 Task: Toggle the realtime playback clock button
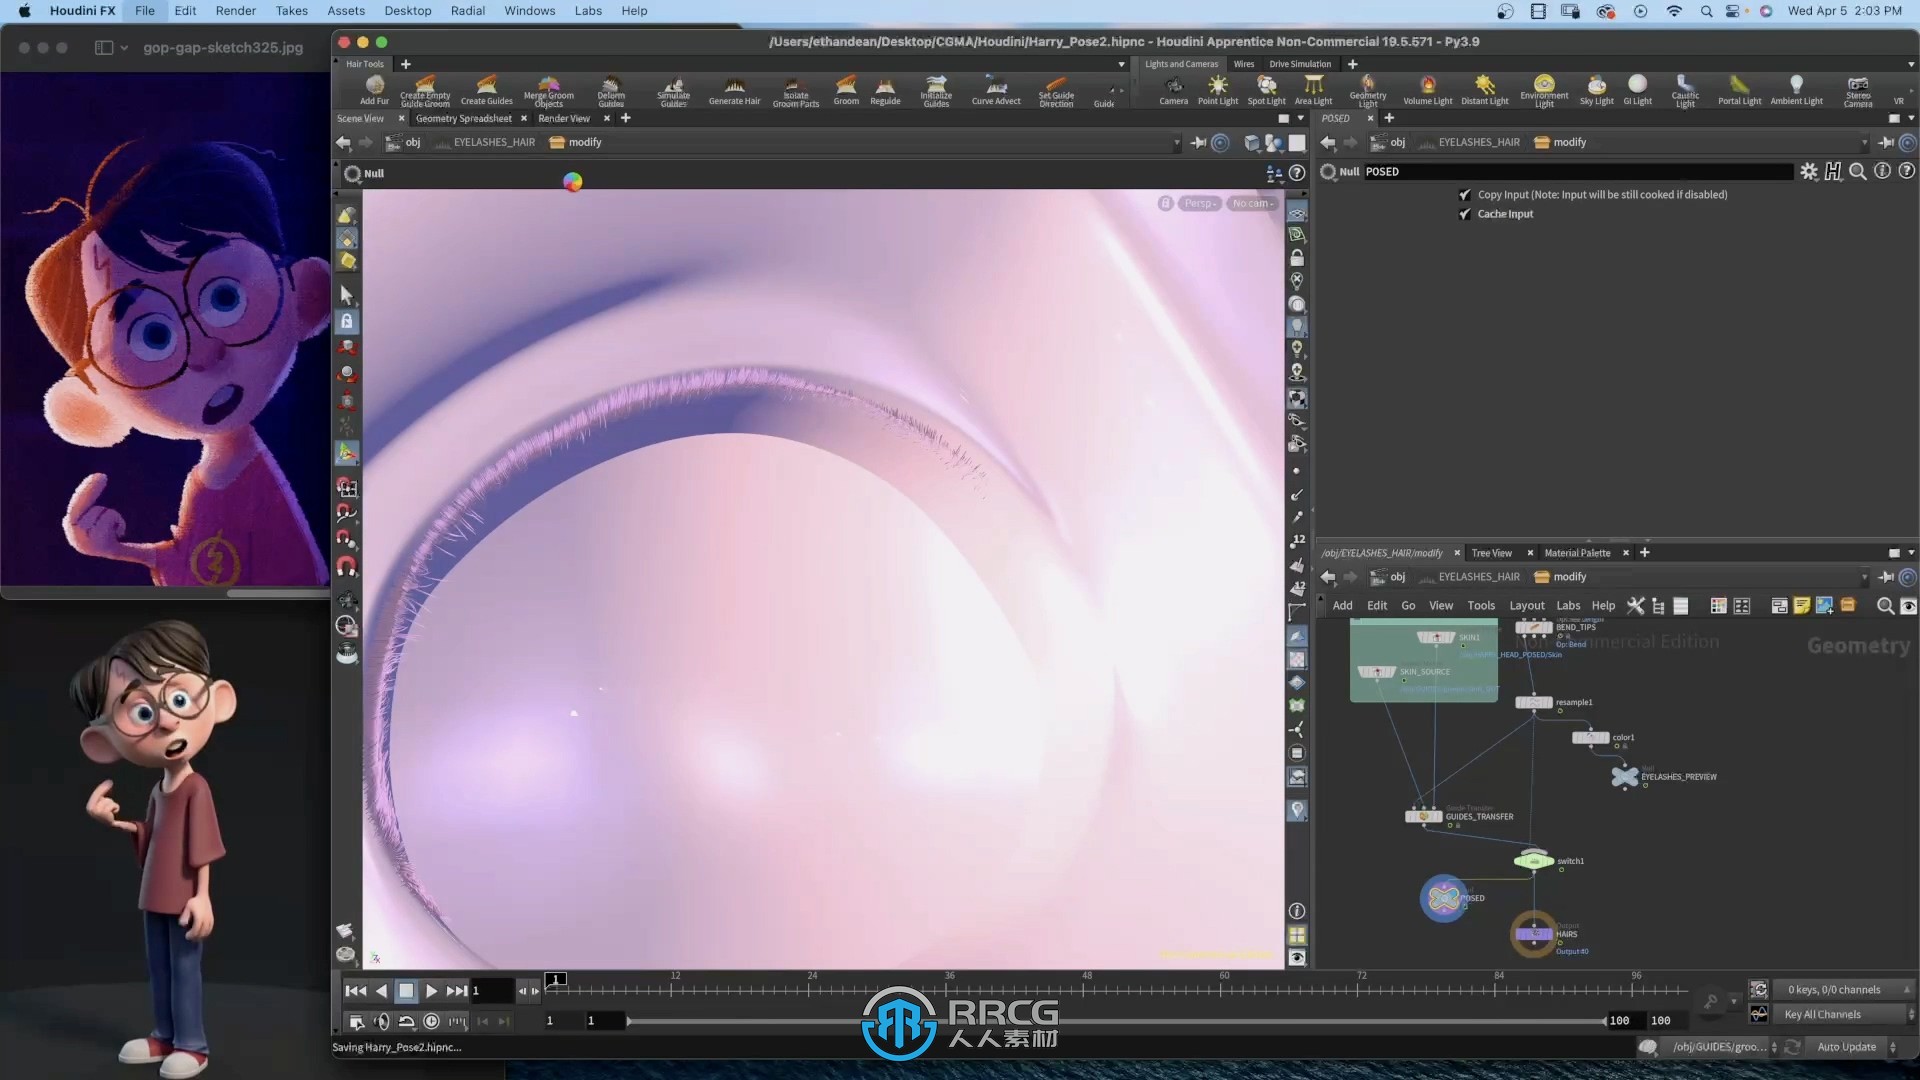[431, 1021]
